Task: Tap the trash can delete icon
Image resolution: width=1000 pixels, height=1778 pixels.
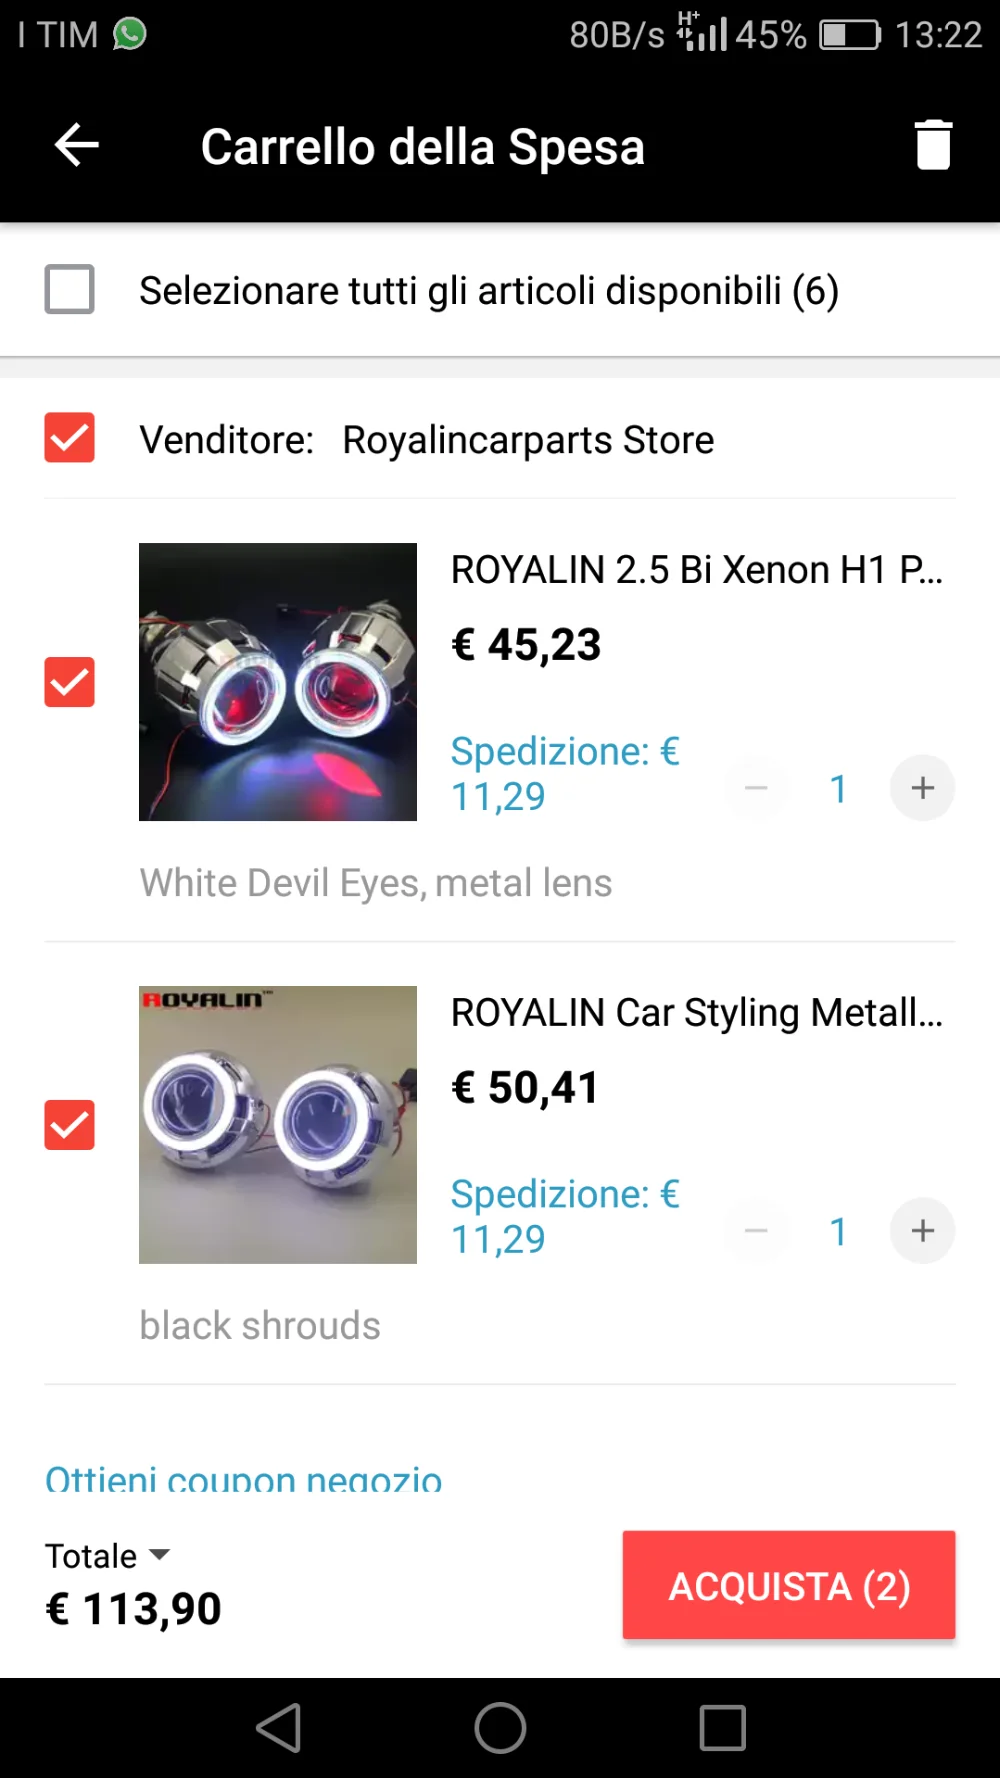Action: (933, 145)
